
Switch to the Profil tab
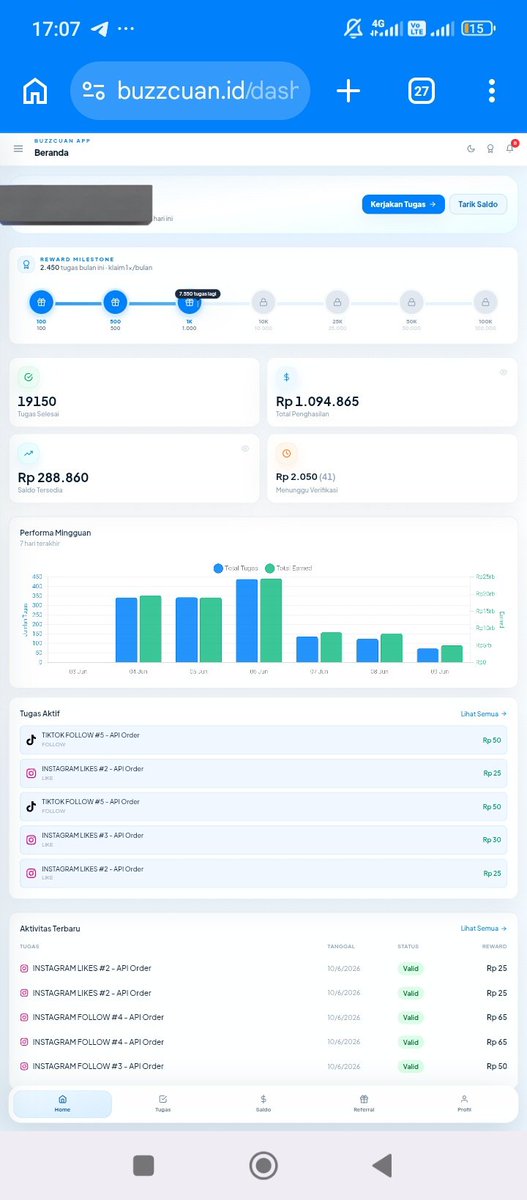pyautogui.click(x=464, y=1104)
